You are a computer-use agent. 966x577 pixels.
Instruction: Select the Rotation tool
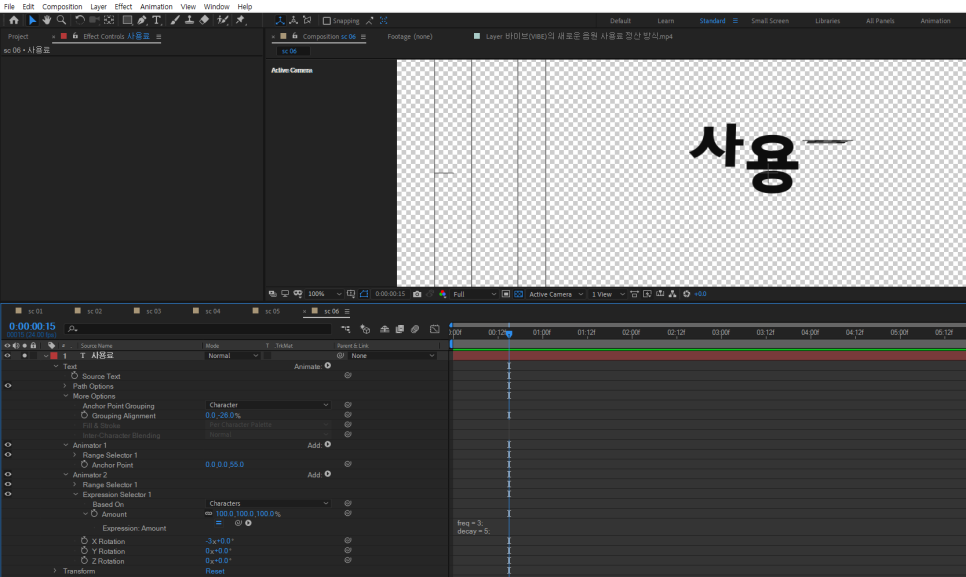tap(80, 20)
